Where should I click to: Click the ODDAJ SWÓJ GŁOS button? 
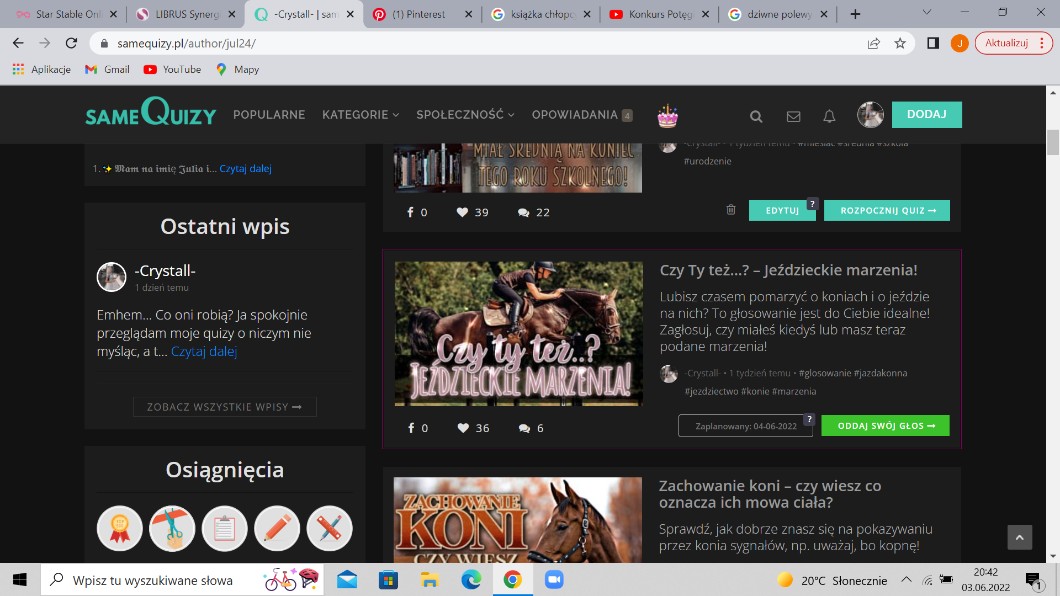(x=885, y=426)
